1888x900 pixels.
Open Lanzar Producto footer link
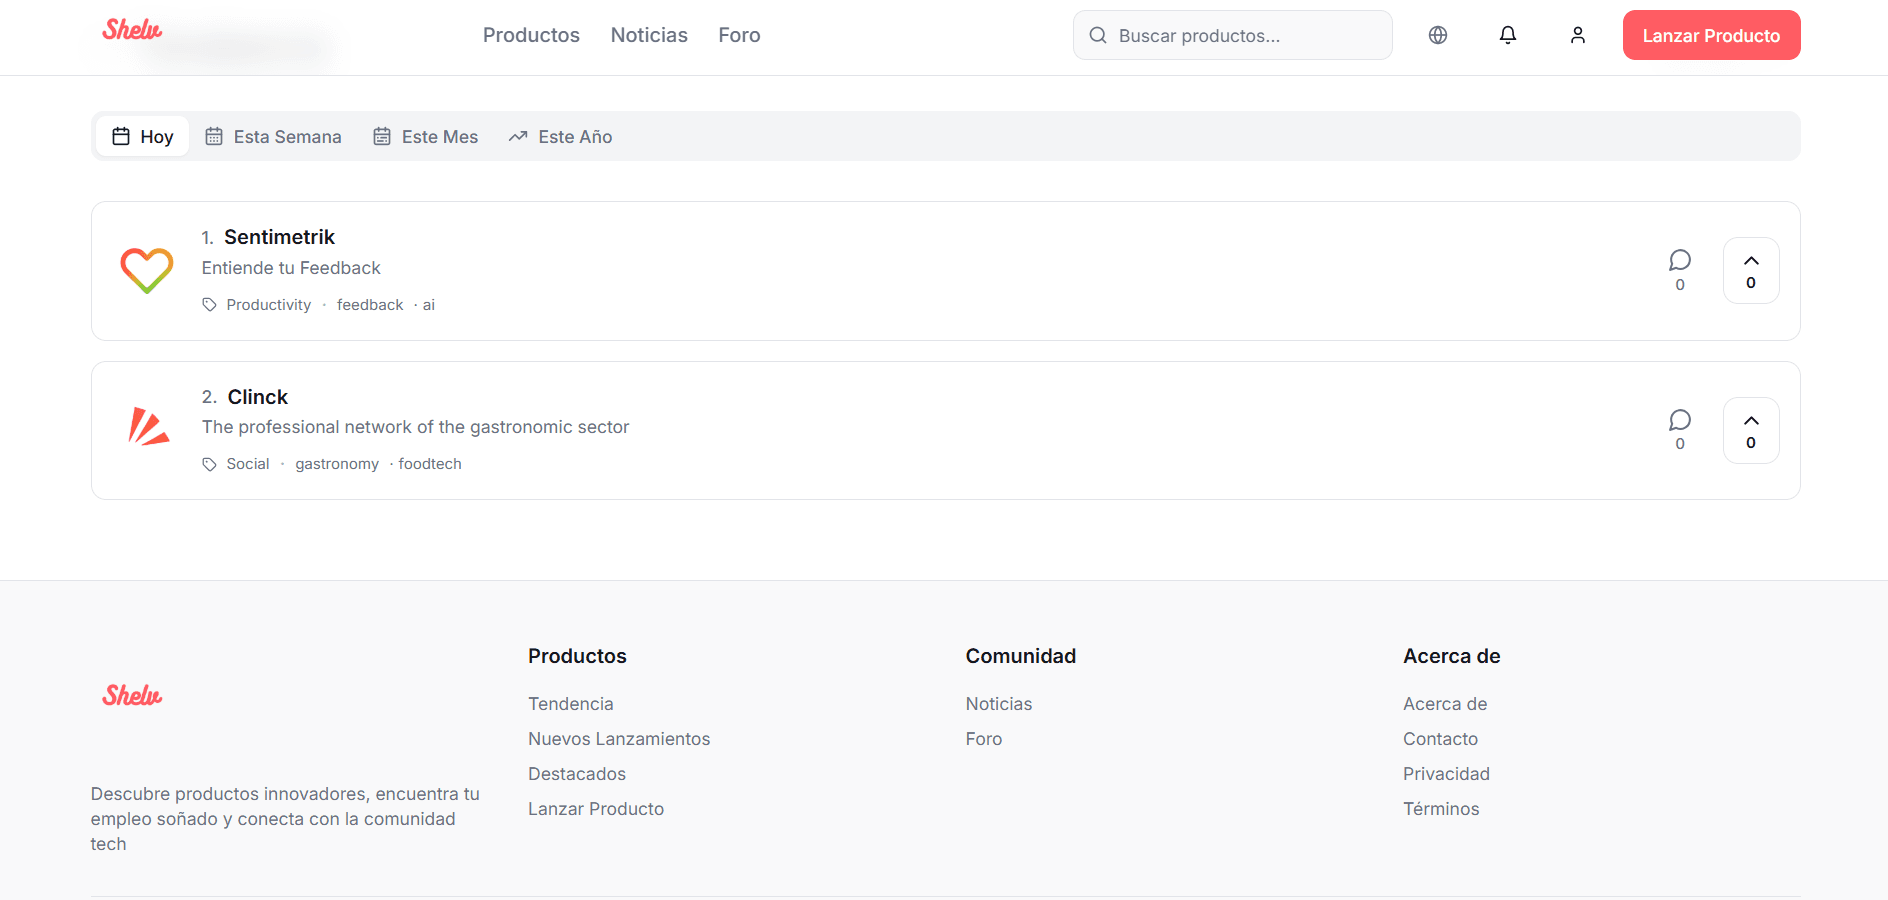[x=596, y=809]
